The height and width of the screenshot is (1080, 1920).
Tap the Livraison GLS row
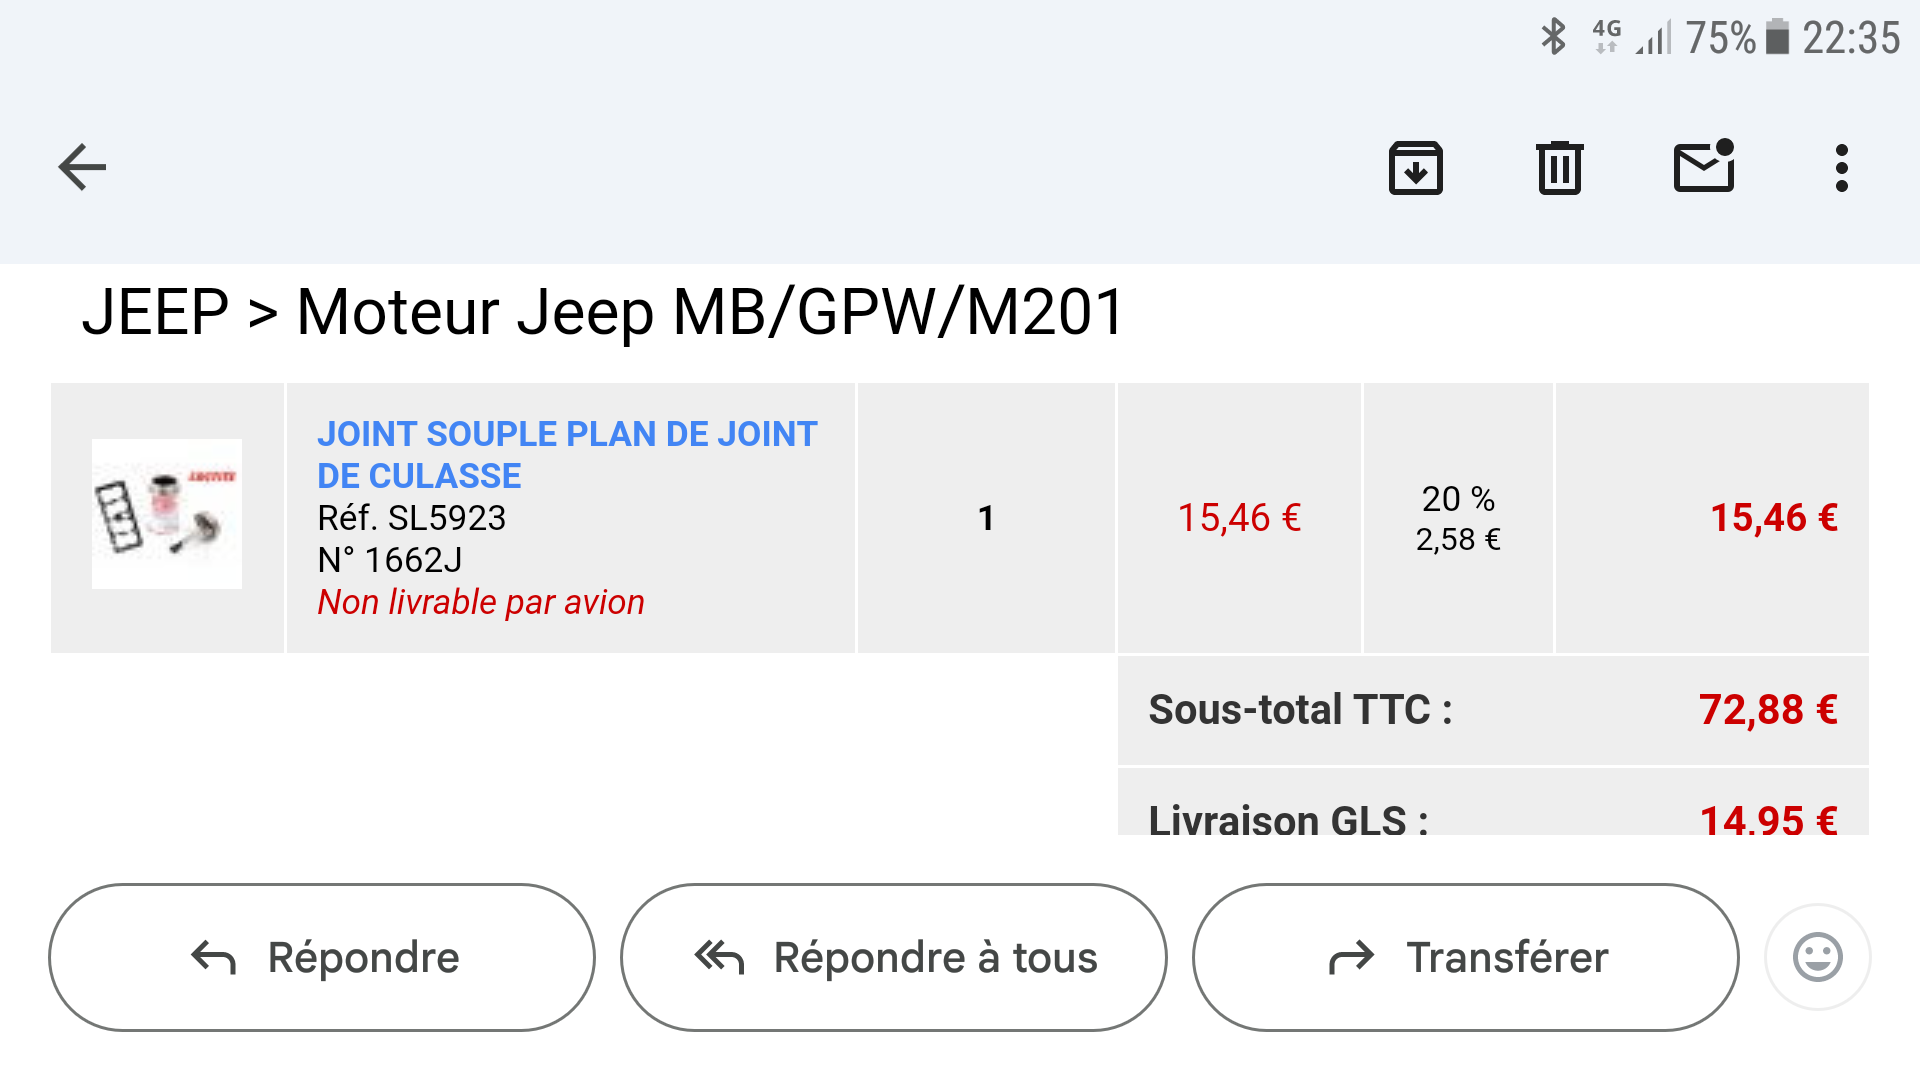point(1492,818)
